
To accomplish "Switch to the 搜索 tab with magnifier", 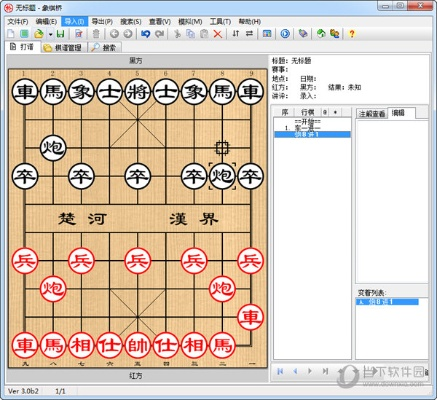I will coord(105,48).
